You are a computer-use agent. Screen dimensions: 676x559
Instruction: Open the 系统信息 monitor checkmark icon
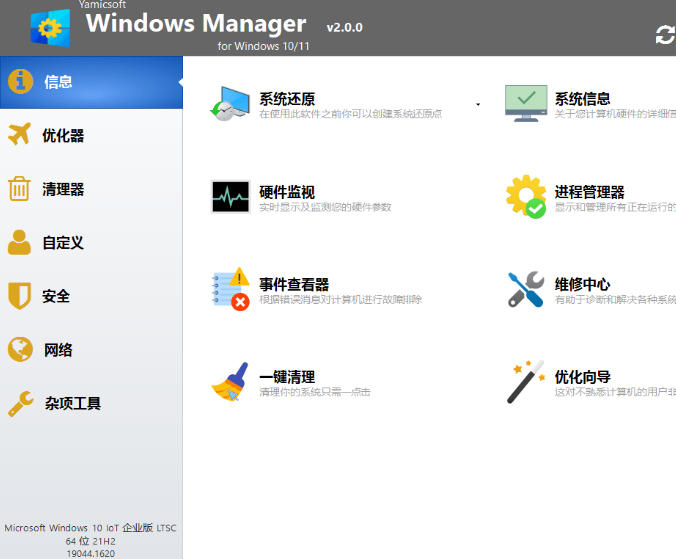(526, 103)
